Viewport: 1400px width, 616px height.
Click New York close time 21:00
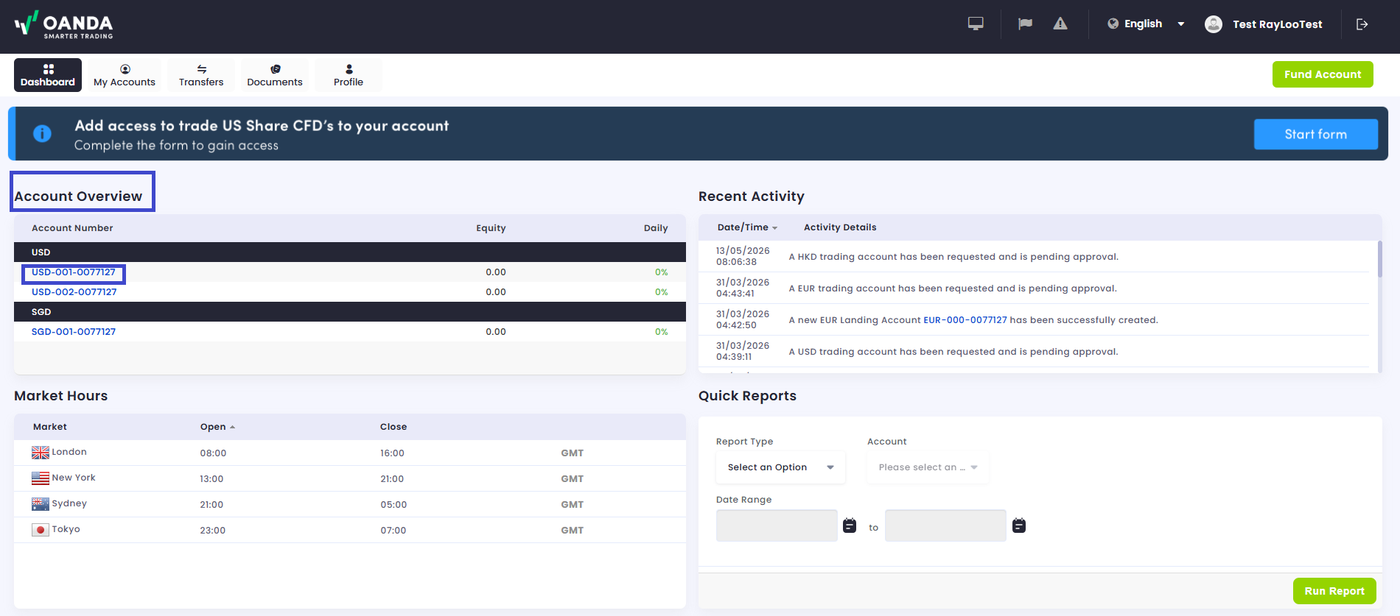pyautogui.click(x=392, y=479)
